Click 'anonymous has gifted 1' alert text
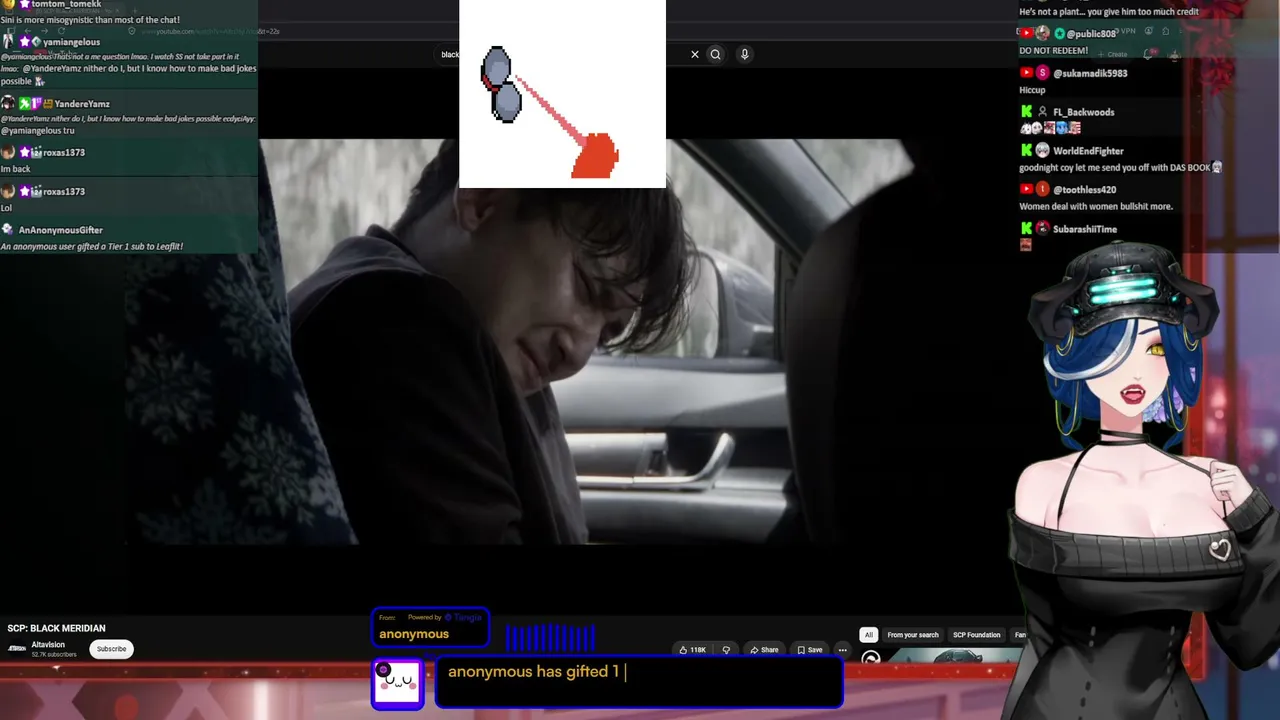1280x720 pixels. (534, 672)
